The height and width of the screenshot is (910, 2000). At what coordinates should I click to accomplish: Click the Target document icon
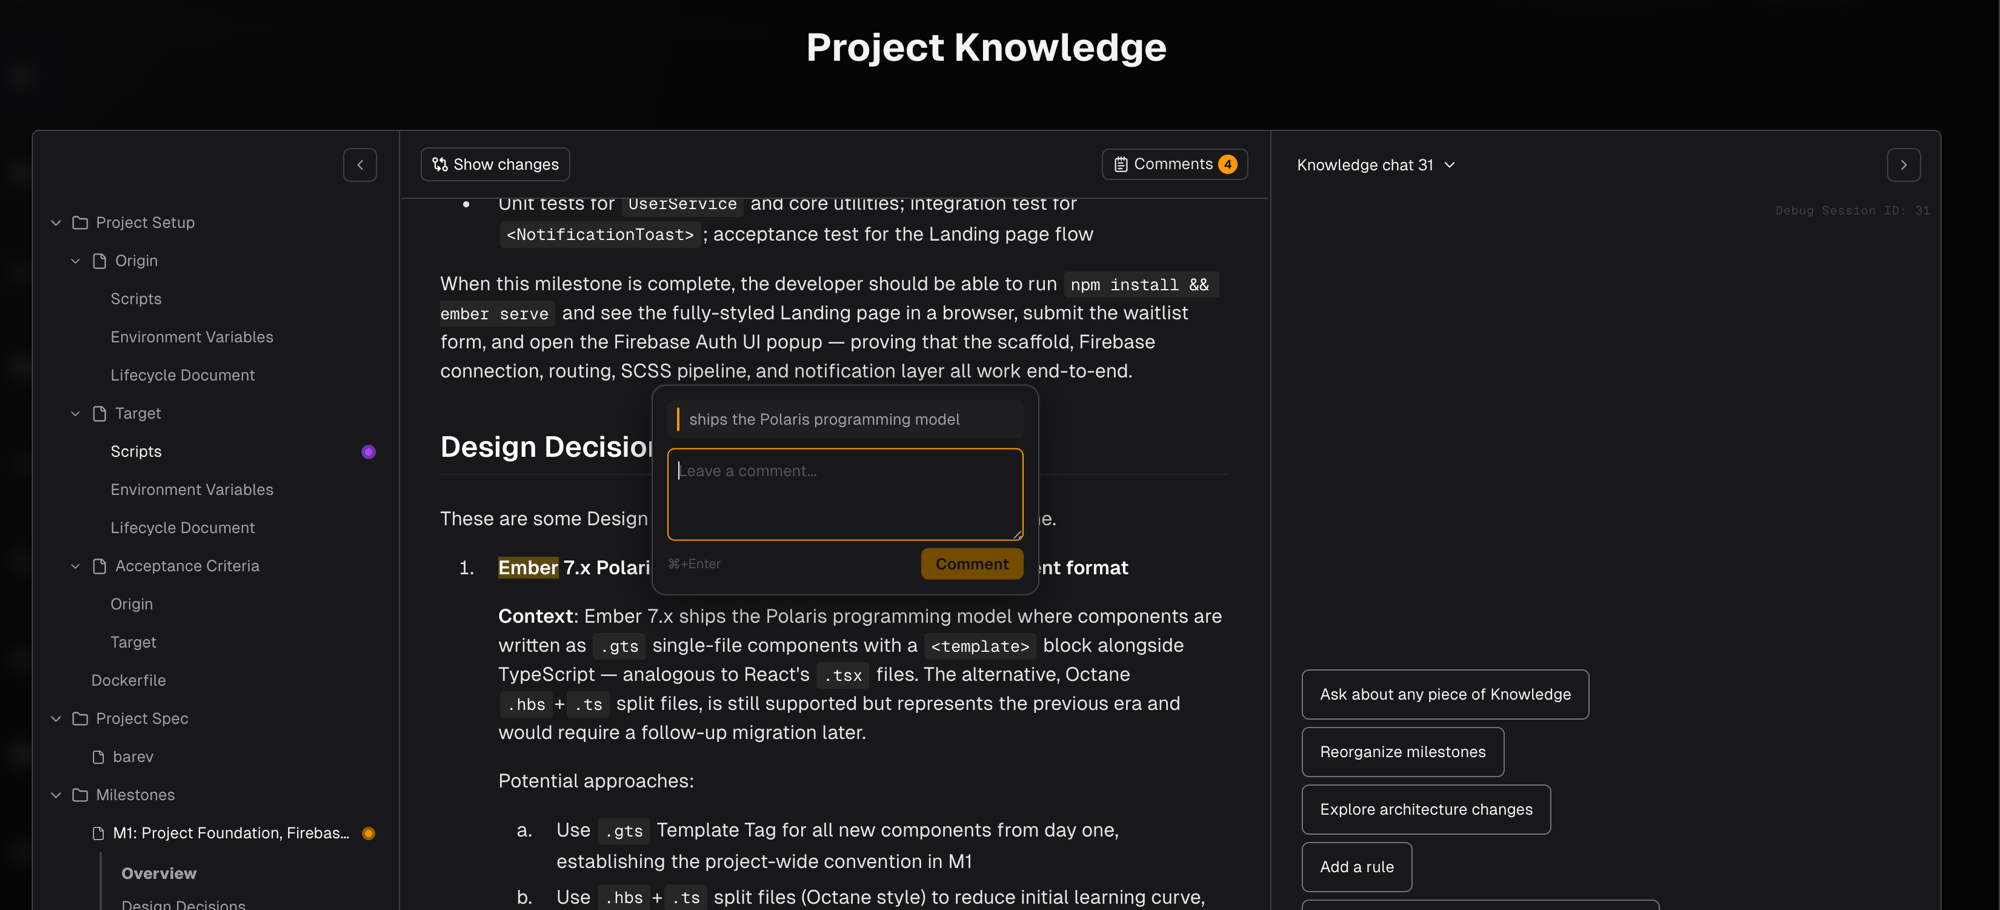pos(99,414)
